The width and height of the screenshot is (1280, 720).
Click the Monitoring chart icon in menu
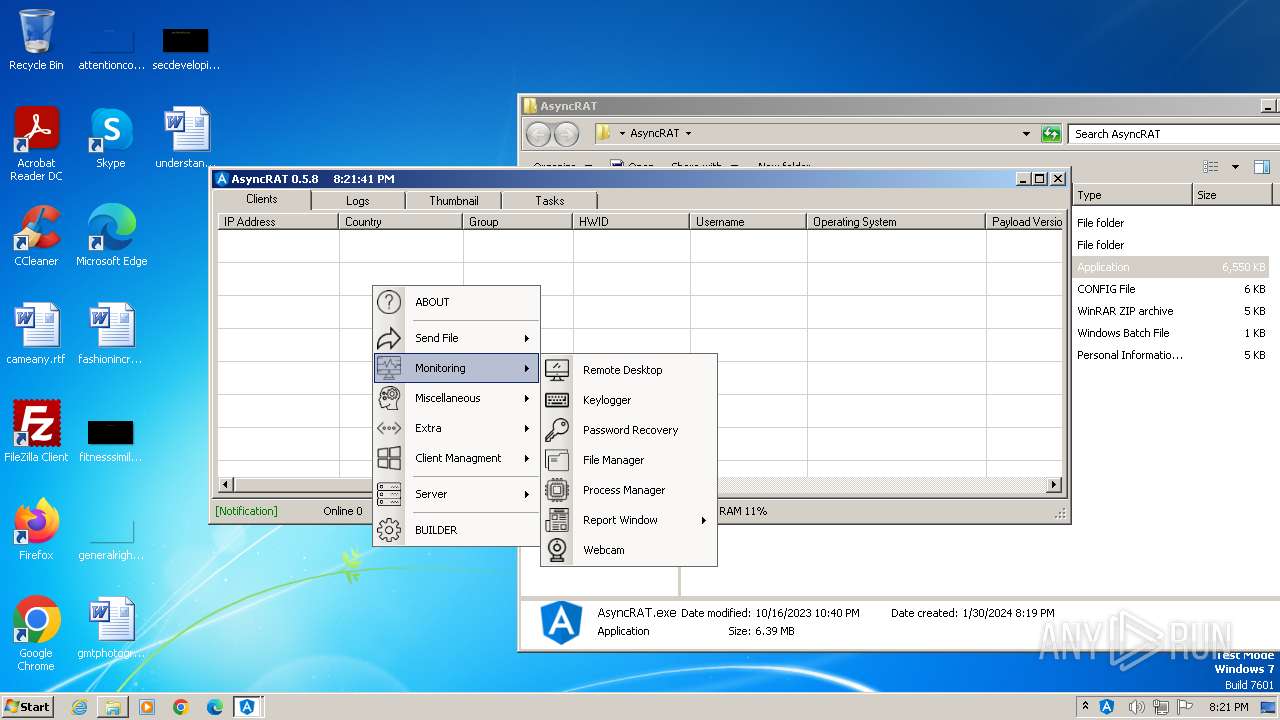coord(389,368)
